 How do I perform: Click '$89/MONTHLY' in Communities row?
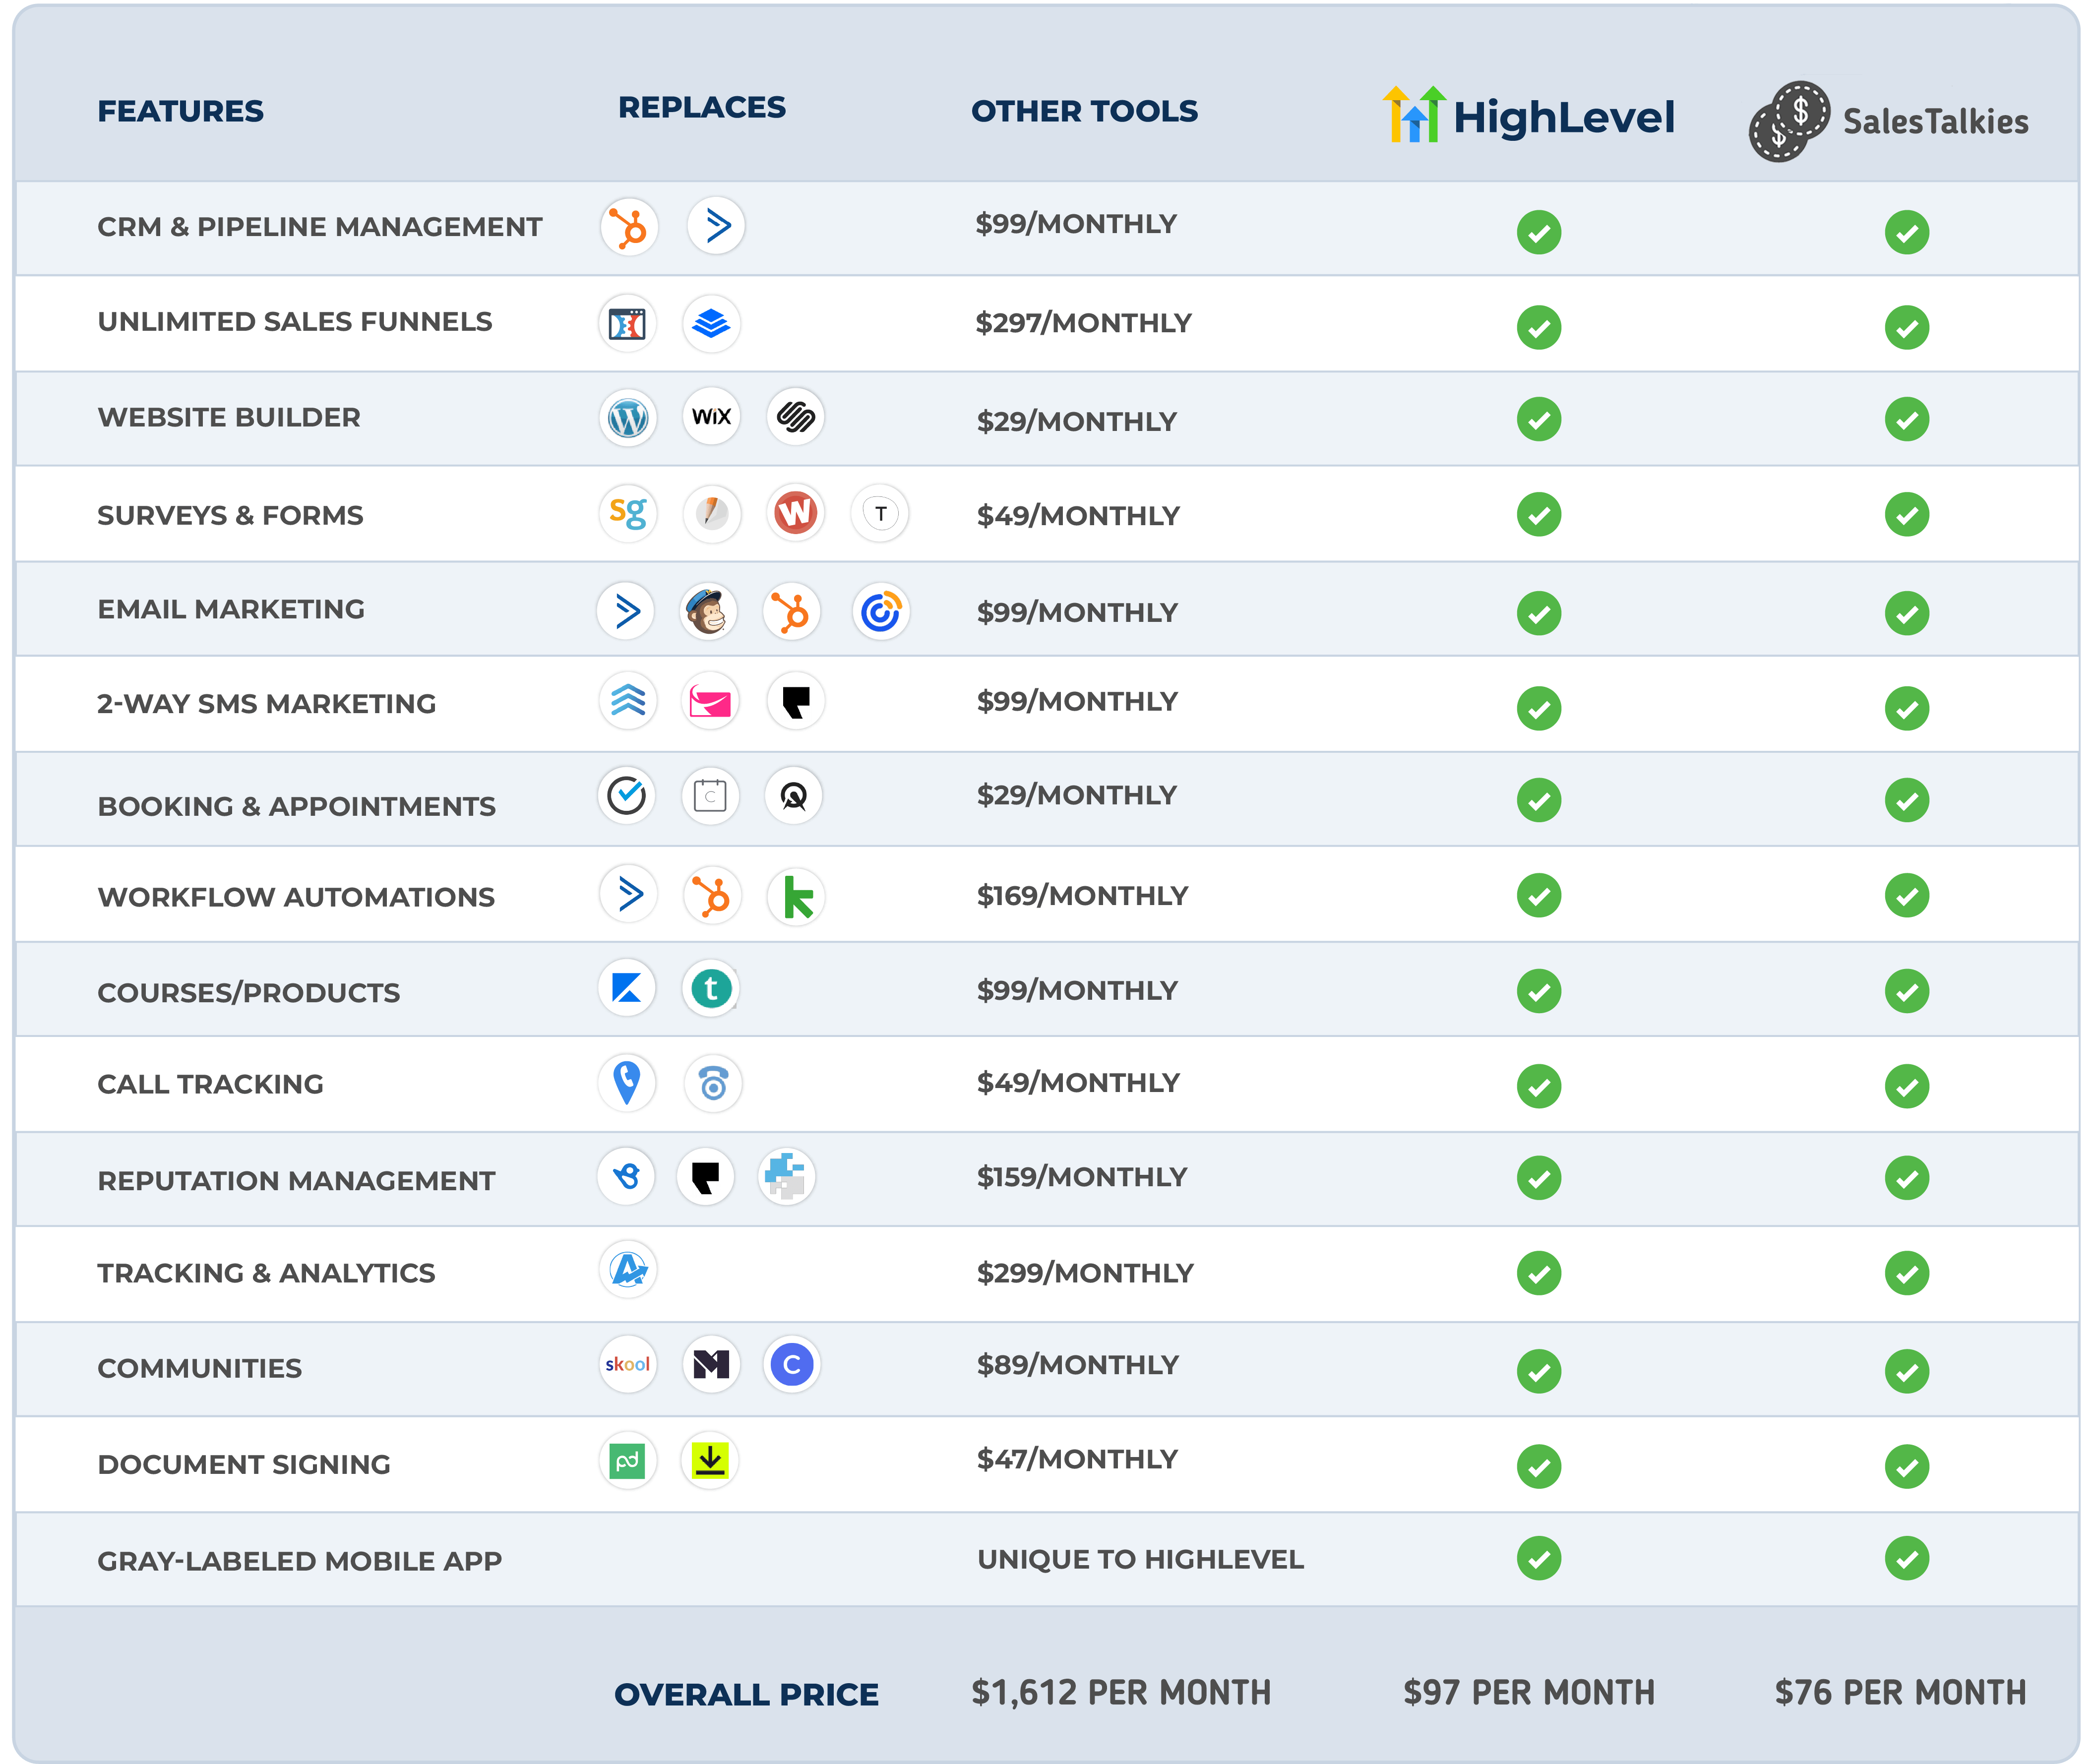pos(1078,1365)
